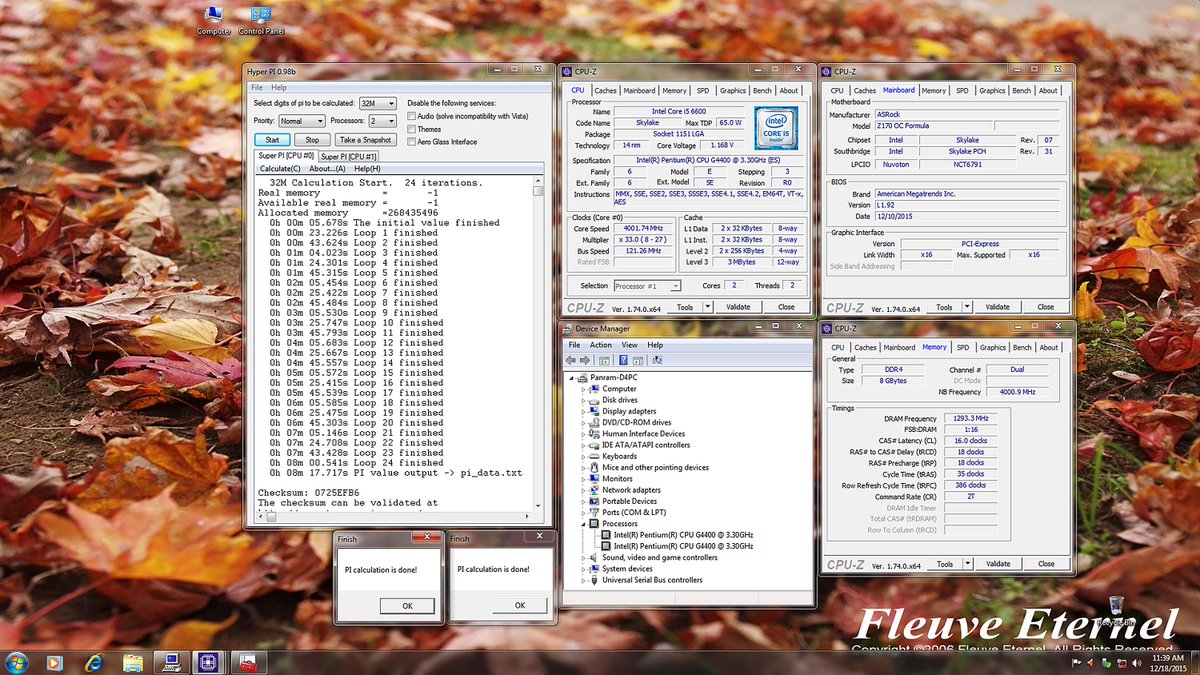Click the Hyper PI output log scrollbar
Screen dimensions: 1200x675
pyautogui.click(x=538, y=345)
